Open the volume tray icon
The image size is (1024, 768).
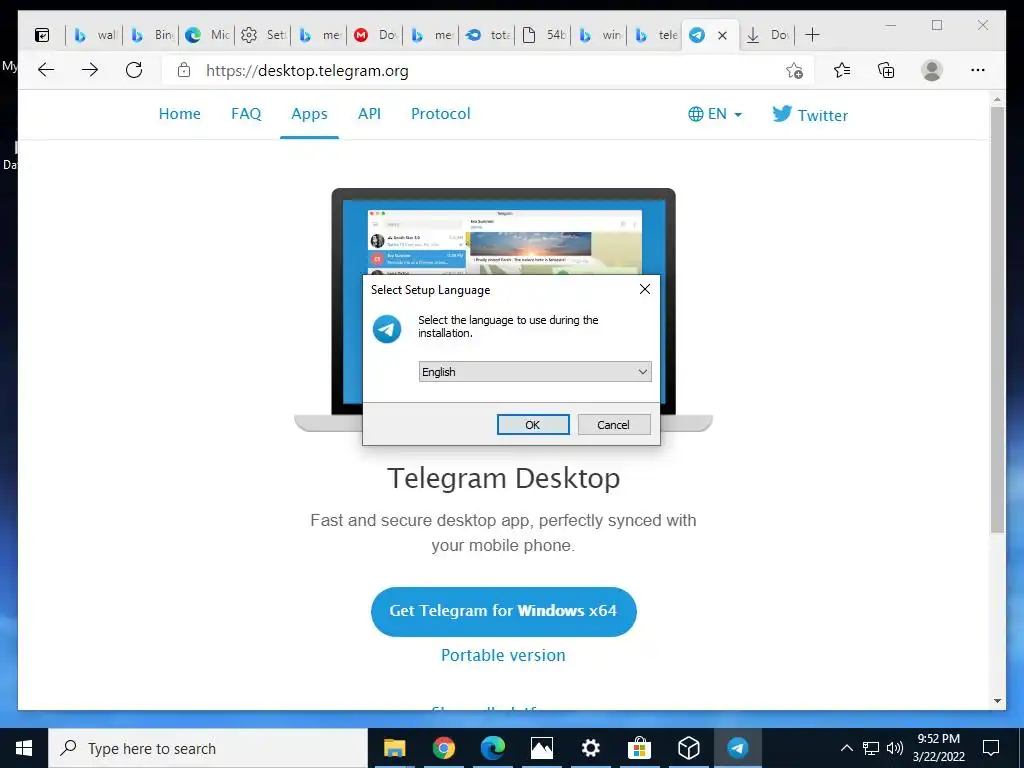pos(895,748)
